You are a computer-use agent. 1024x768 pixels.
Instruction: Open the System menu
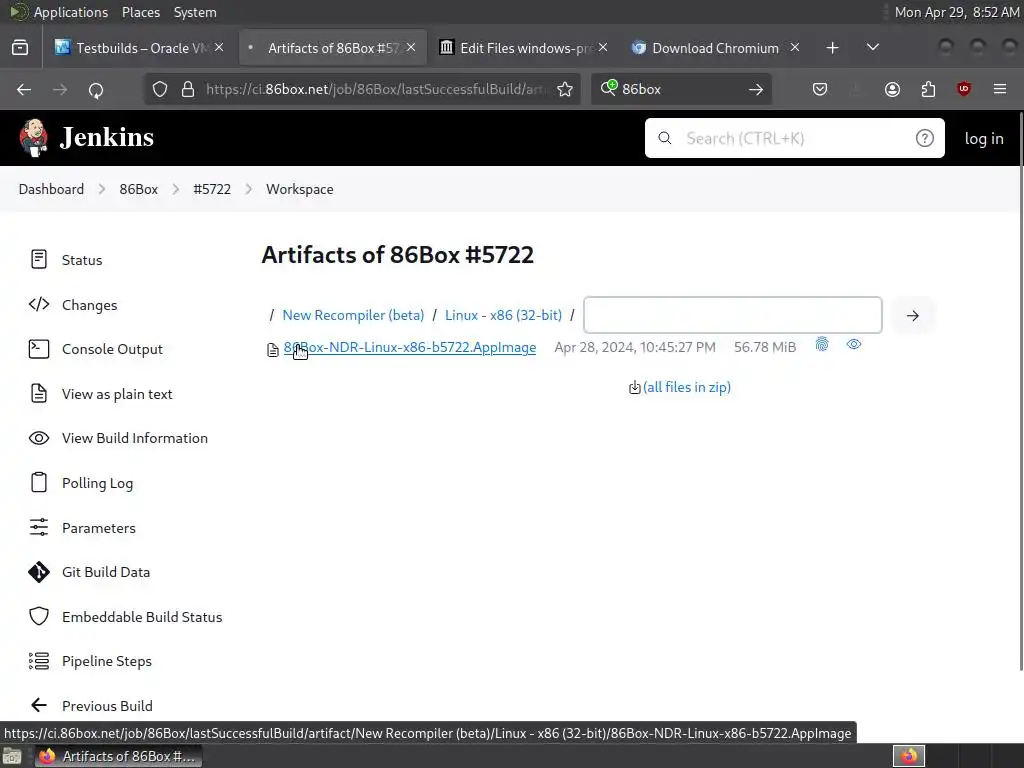195,12
